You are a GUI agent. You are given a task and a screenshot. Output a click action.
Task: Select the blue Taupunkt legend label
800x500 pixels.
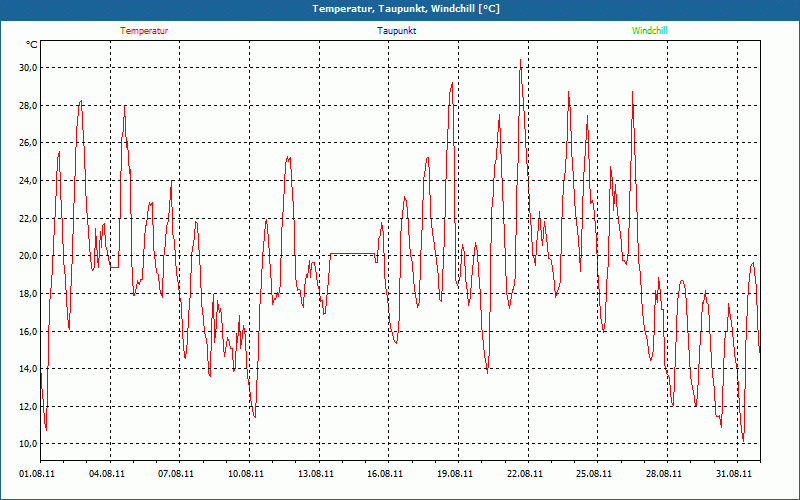click(x=396, y=31)
